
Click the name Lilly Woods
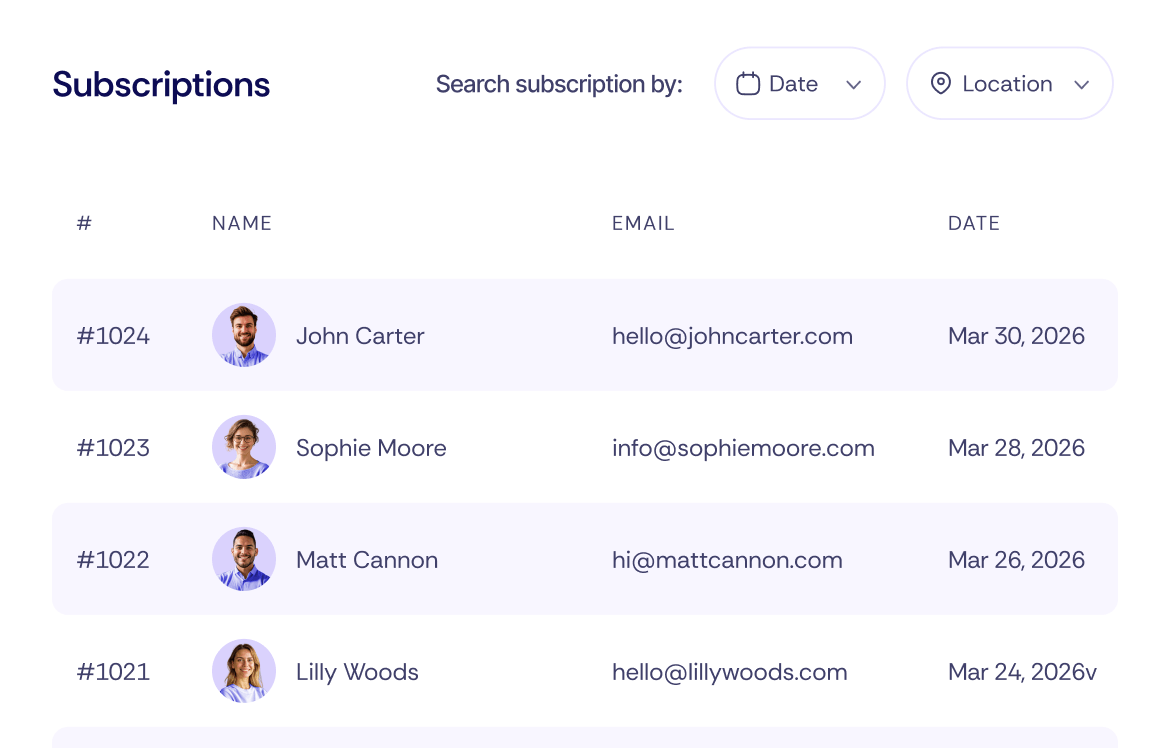(x=358, y=672)
